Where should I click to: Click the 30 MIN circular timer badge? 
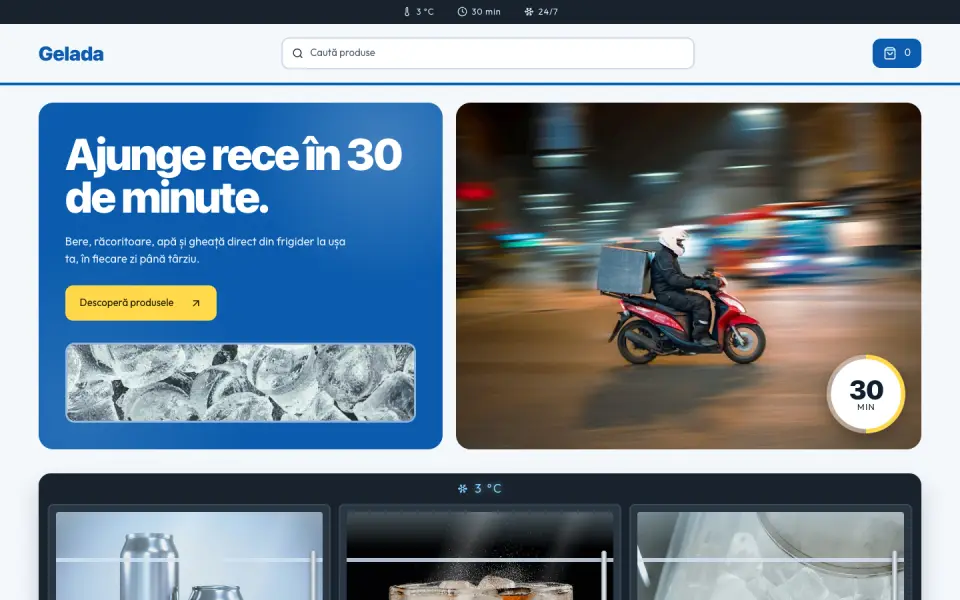point(866,394)
